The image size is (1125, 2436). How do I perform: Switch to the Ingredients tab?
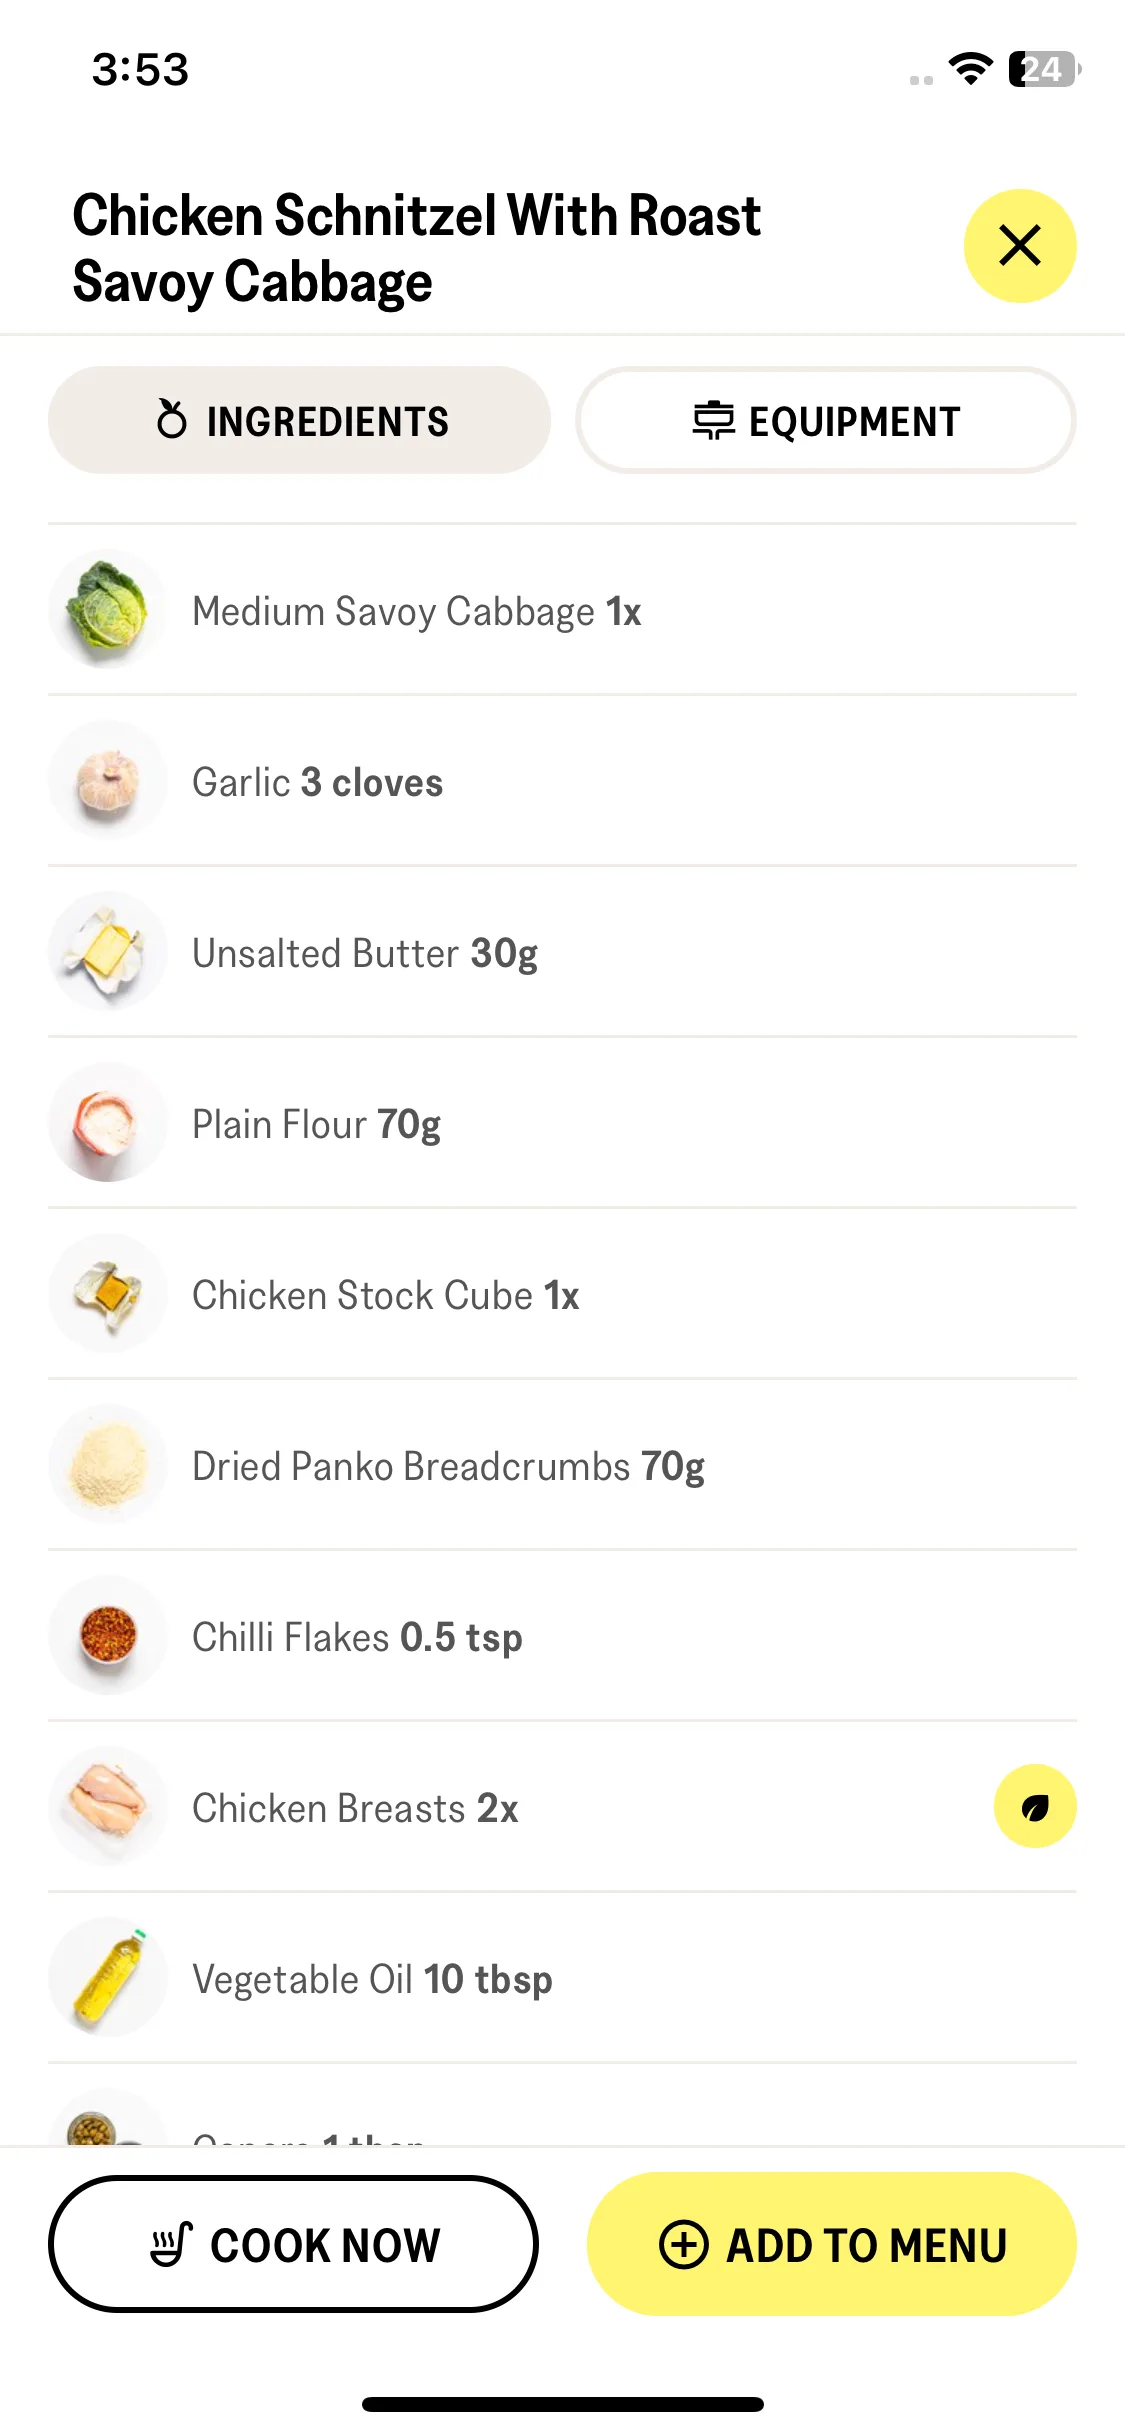(299, 420)
